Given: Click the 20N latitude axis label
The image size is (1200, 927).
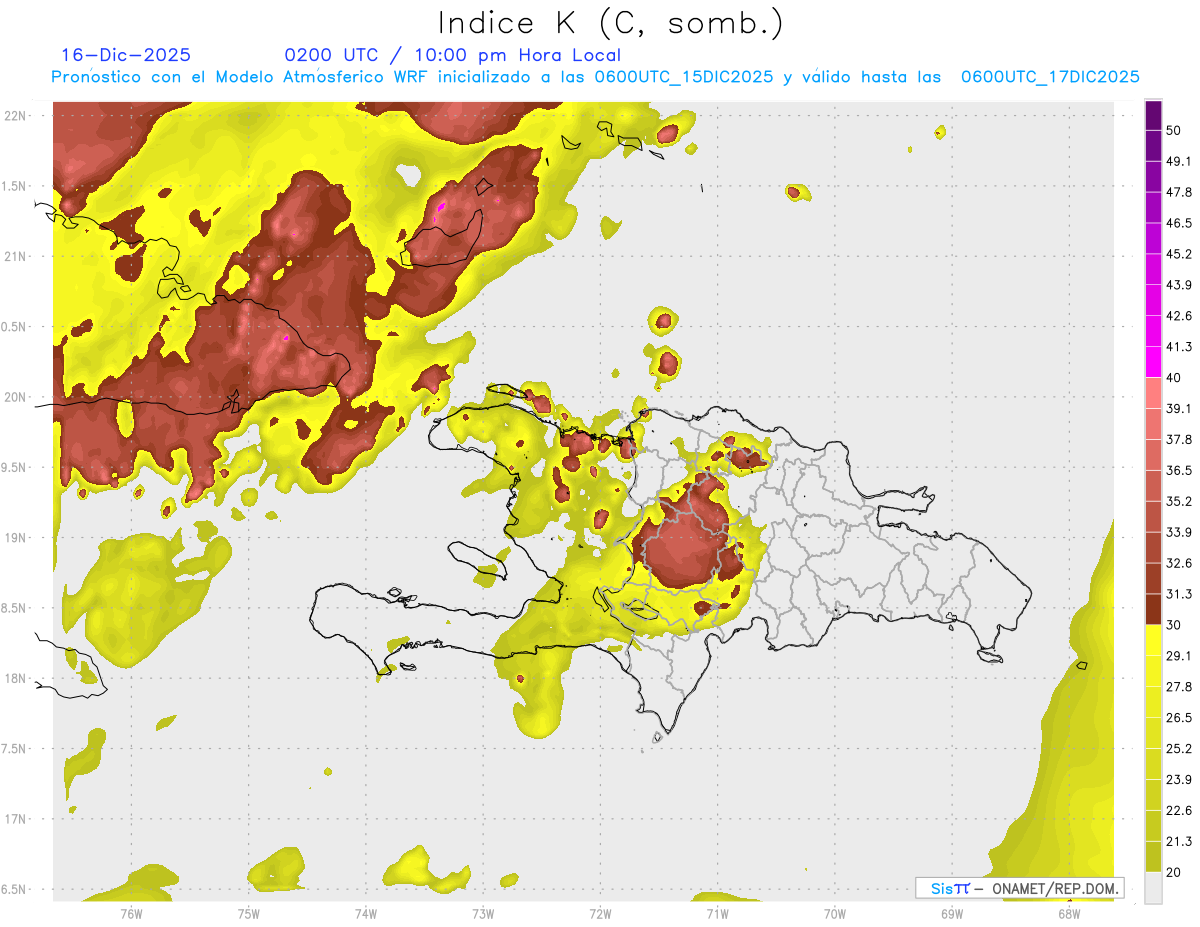Looking at the screenshot, I should point(15,397).
